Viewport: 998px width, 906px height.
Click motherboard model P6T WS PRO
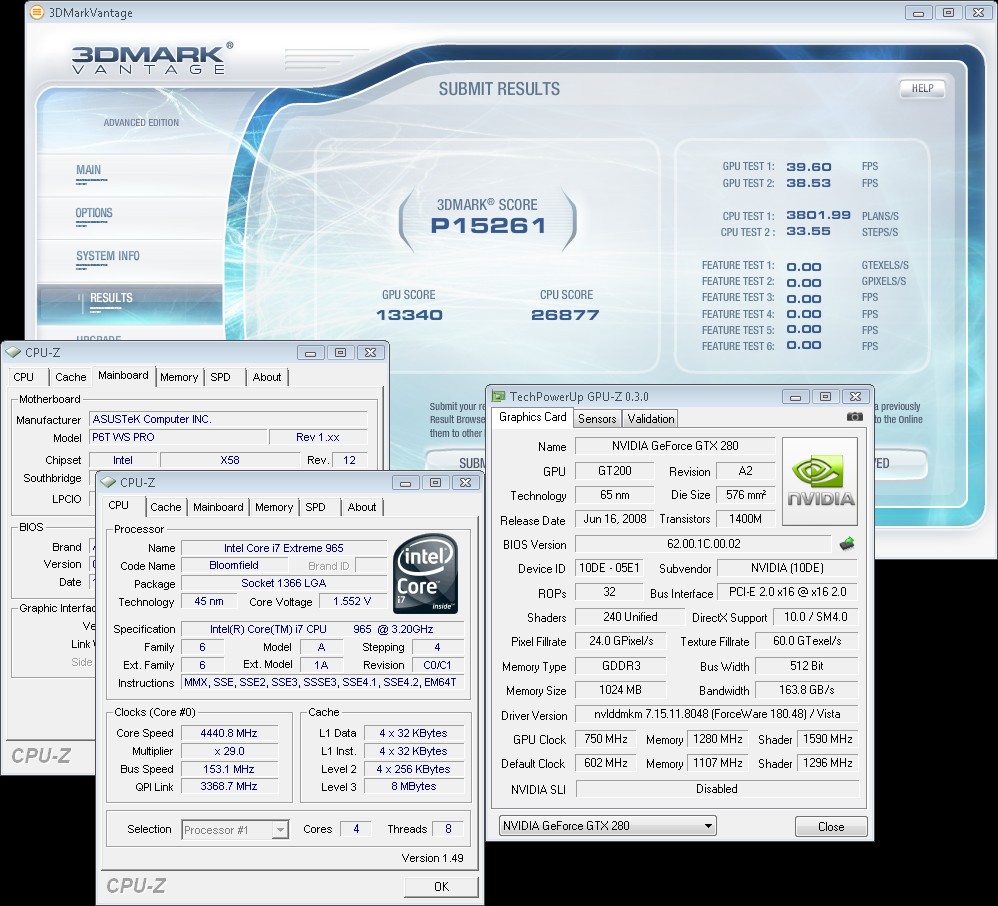pyautogui.click(x=178, y=437)
